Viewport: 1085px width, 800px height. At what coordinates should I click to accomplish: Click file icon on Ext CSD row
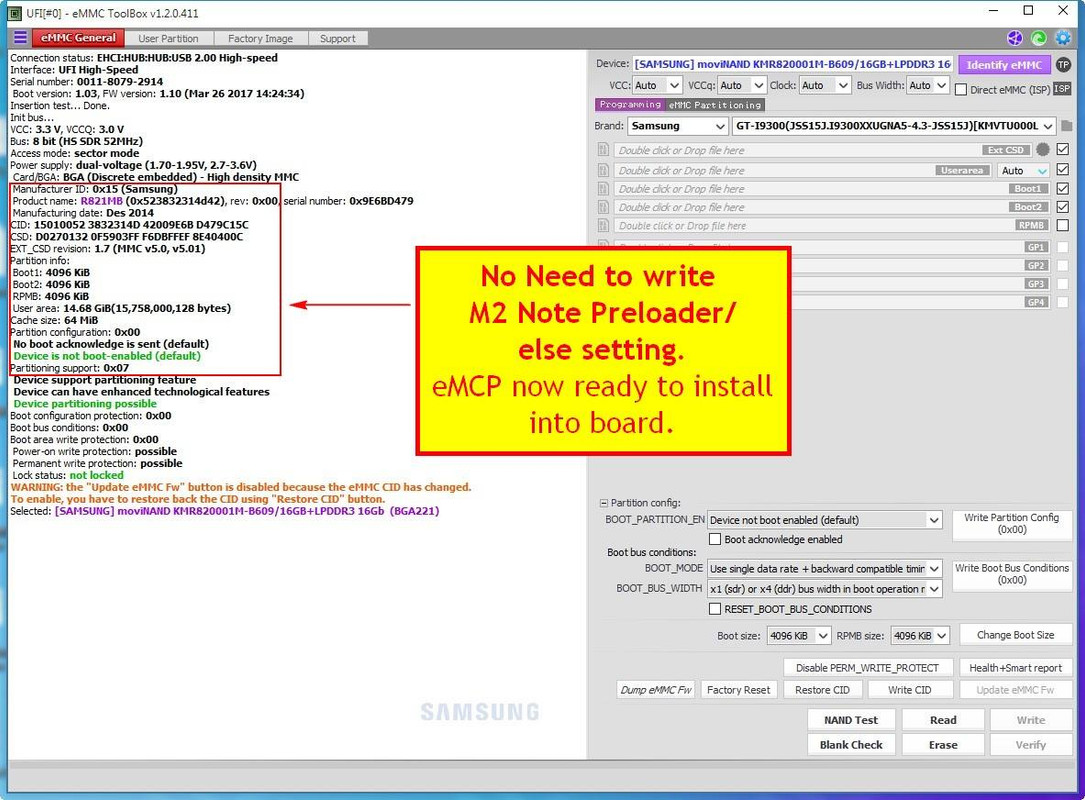(x=603, y=150)
